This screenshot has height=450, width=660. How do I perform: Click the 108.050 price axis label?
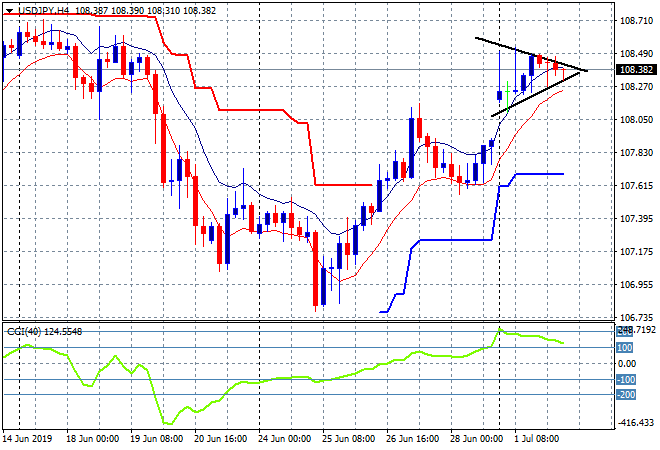pyautogui.click(x=636, y=120)
